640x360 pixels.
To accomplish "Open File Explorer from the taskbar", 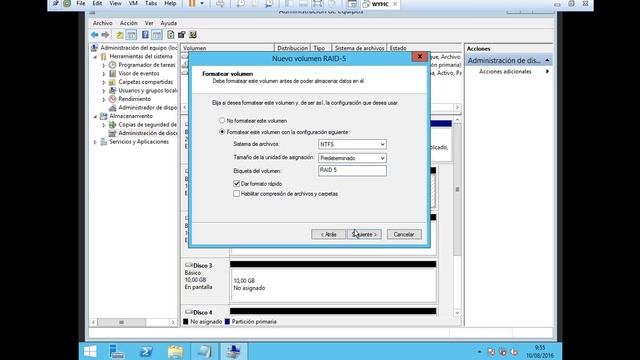I will (x=176, y=351).
